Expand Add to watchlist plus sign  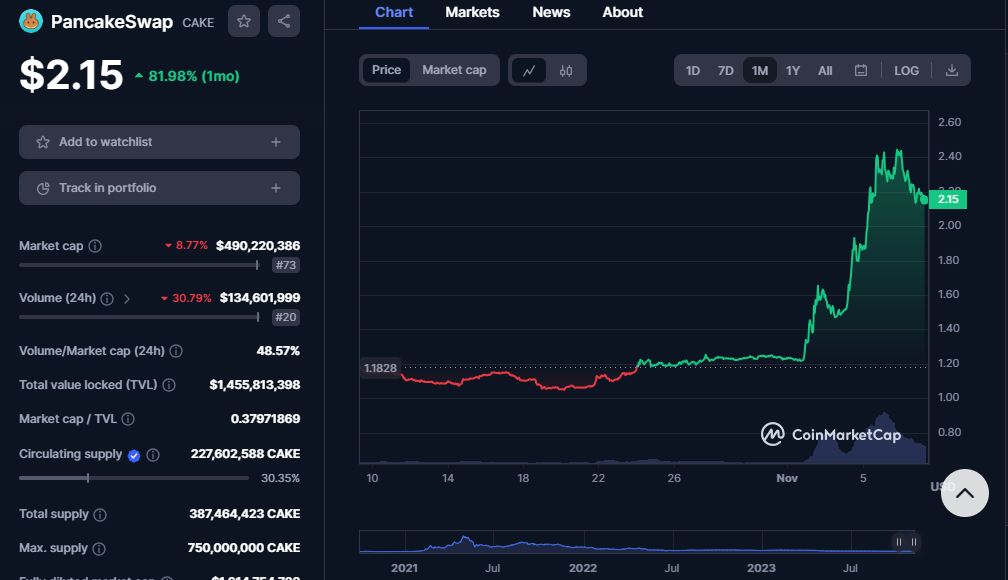(276, 142)
